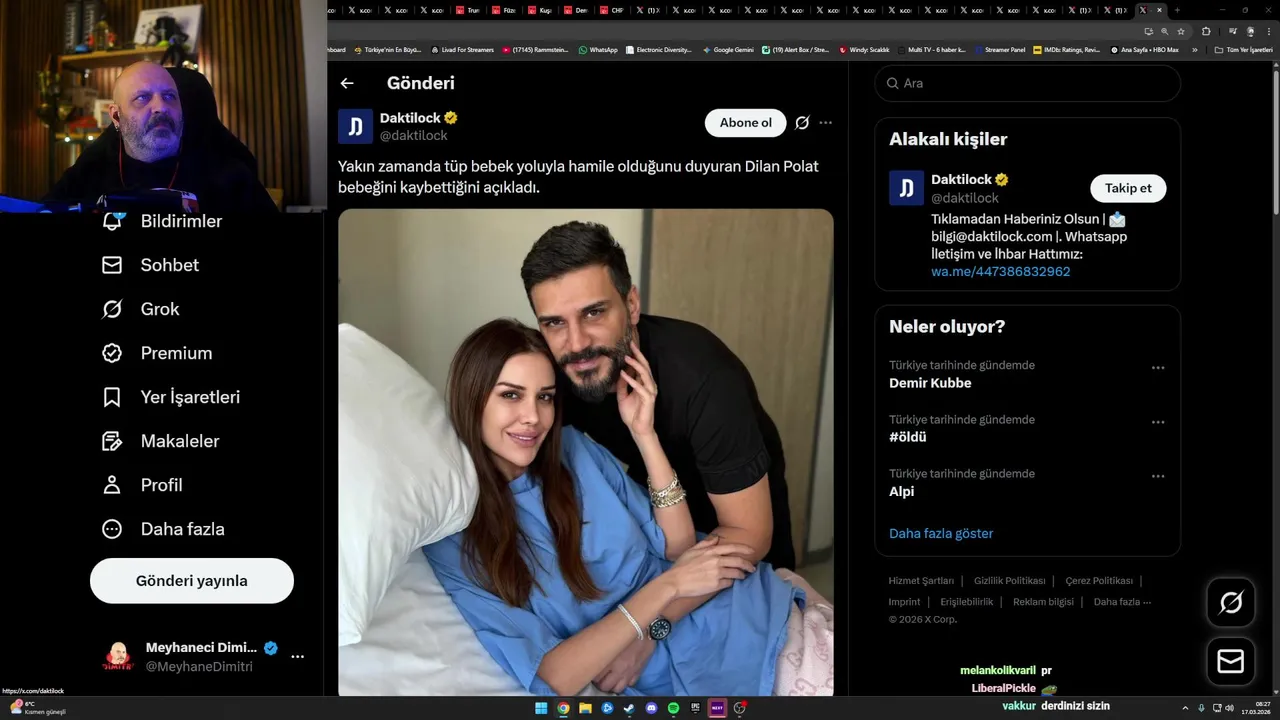The image size is (1280, 720).
Task: Open Google Gemini bookmark
Action: [728, 49]
